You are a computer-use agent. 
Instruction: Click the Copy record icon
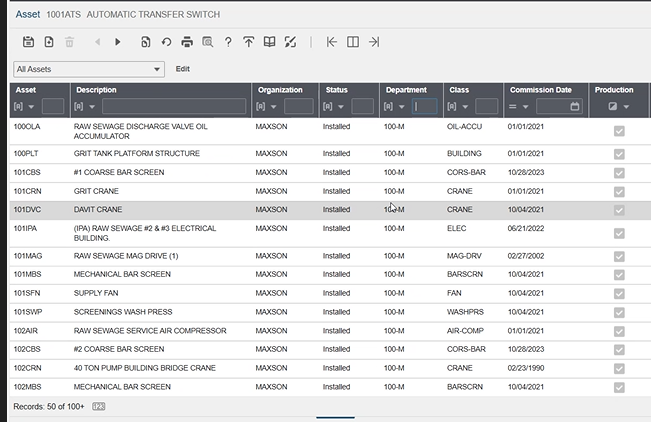coord(146,42)
